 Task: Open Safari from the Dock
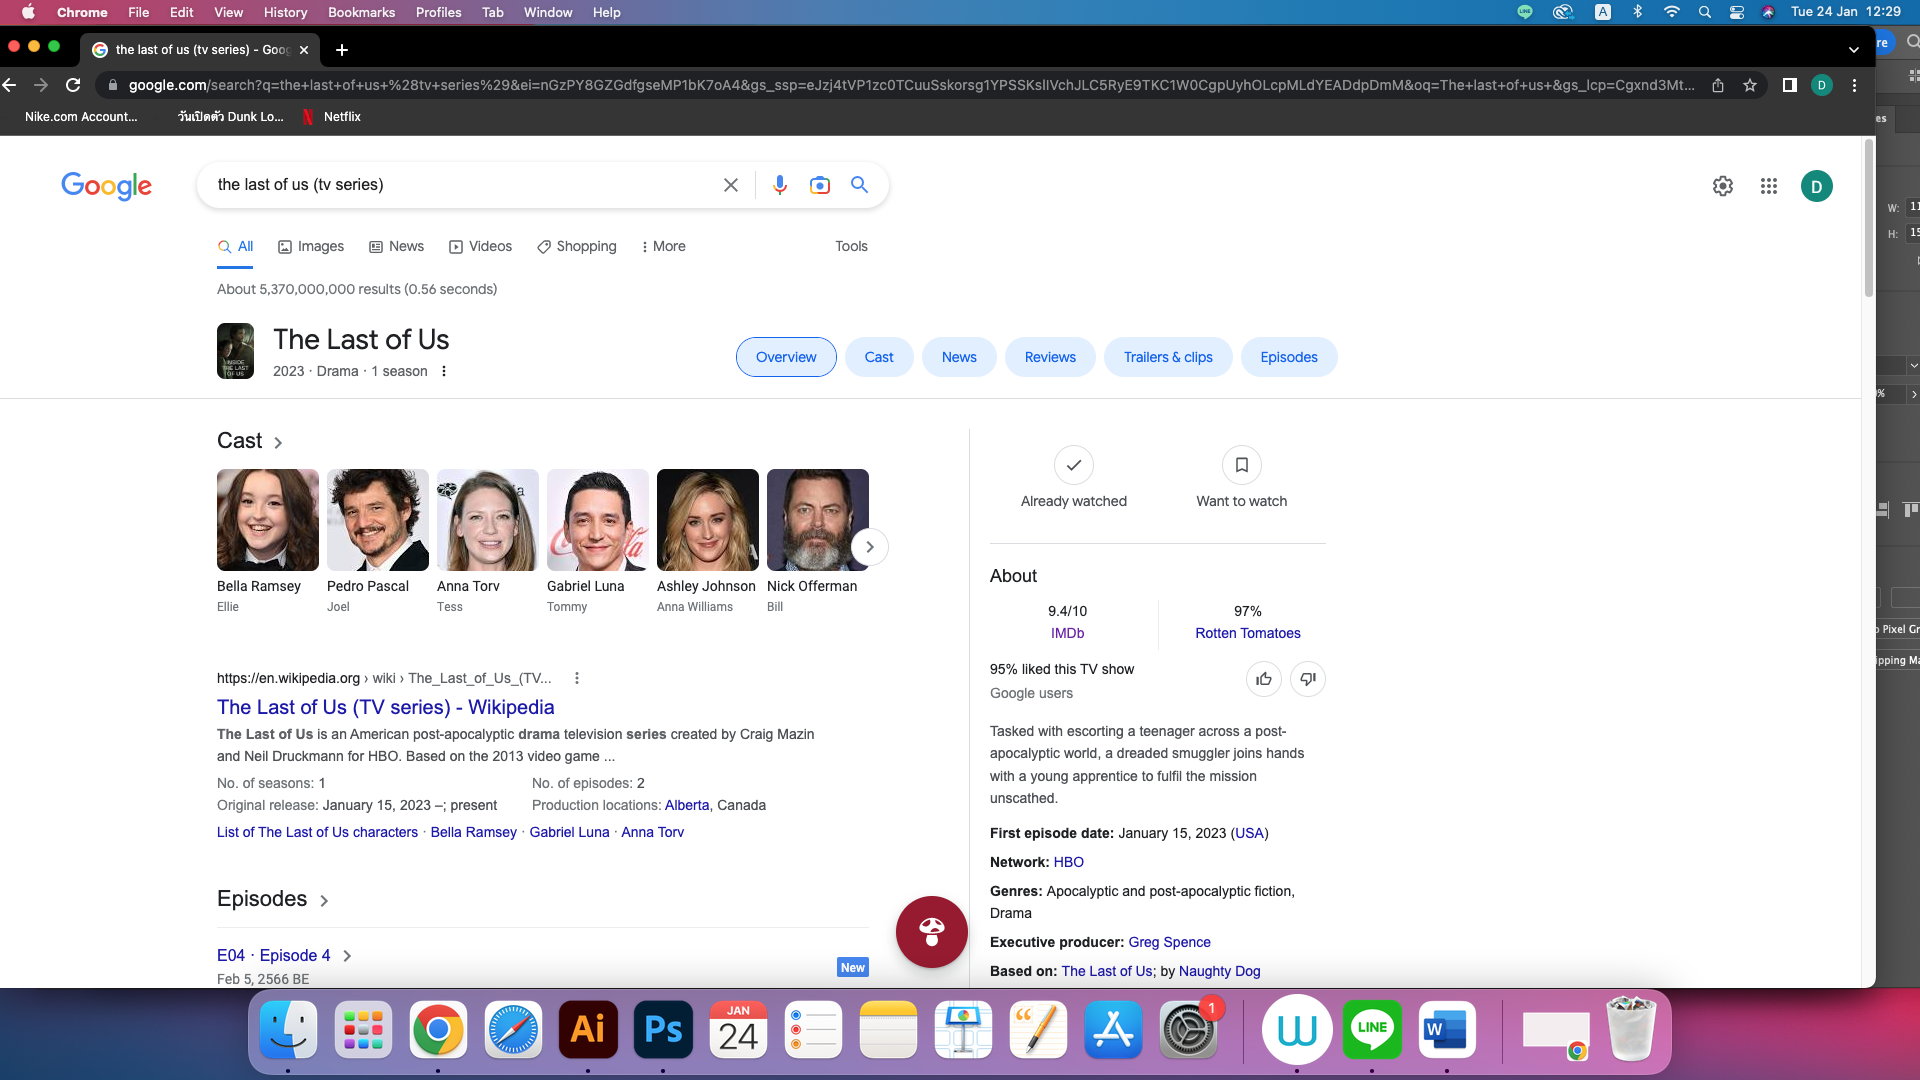(x=513, y=1030)
